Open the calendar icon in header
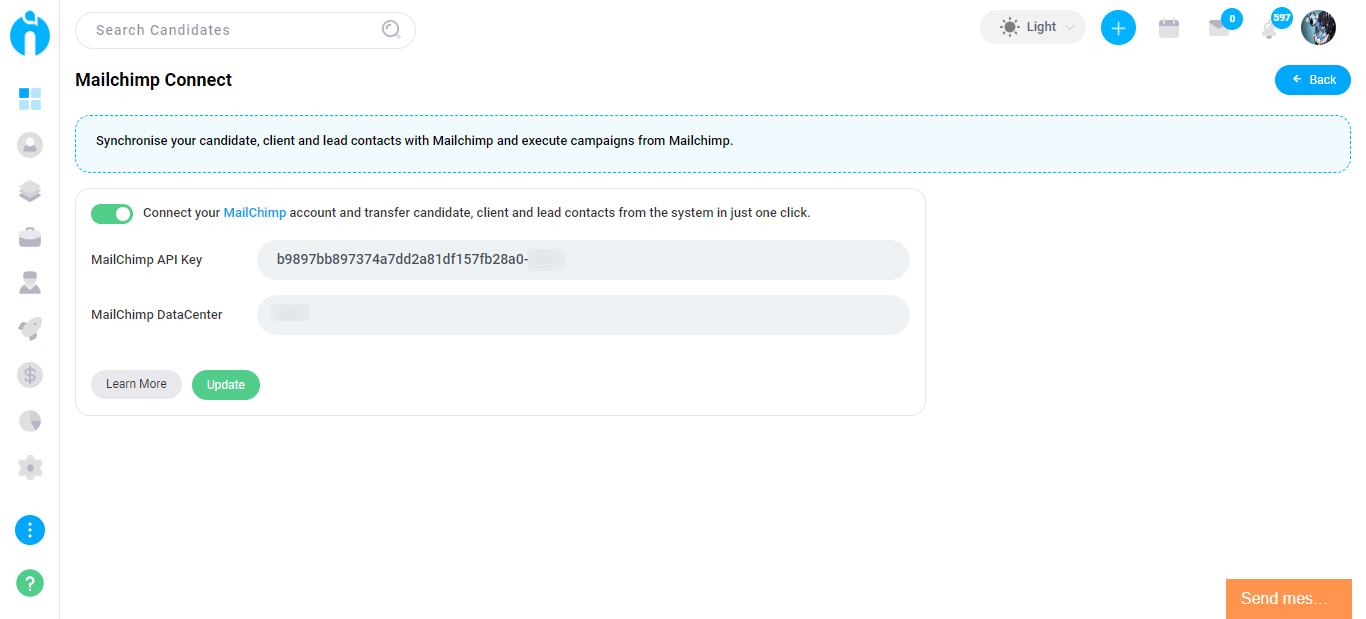The width and height of the screenshot is (1366, 619). point(1168,28)
